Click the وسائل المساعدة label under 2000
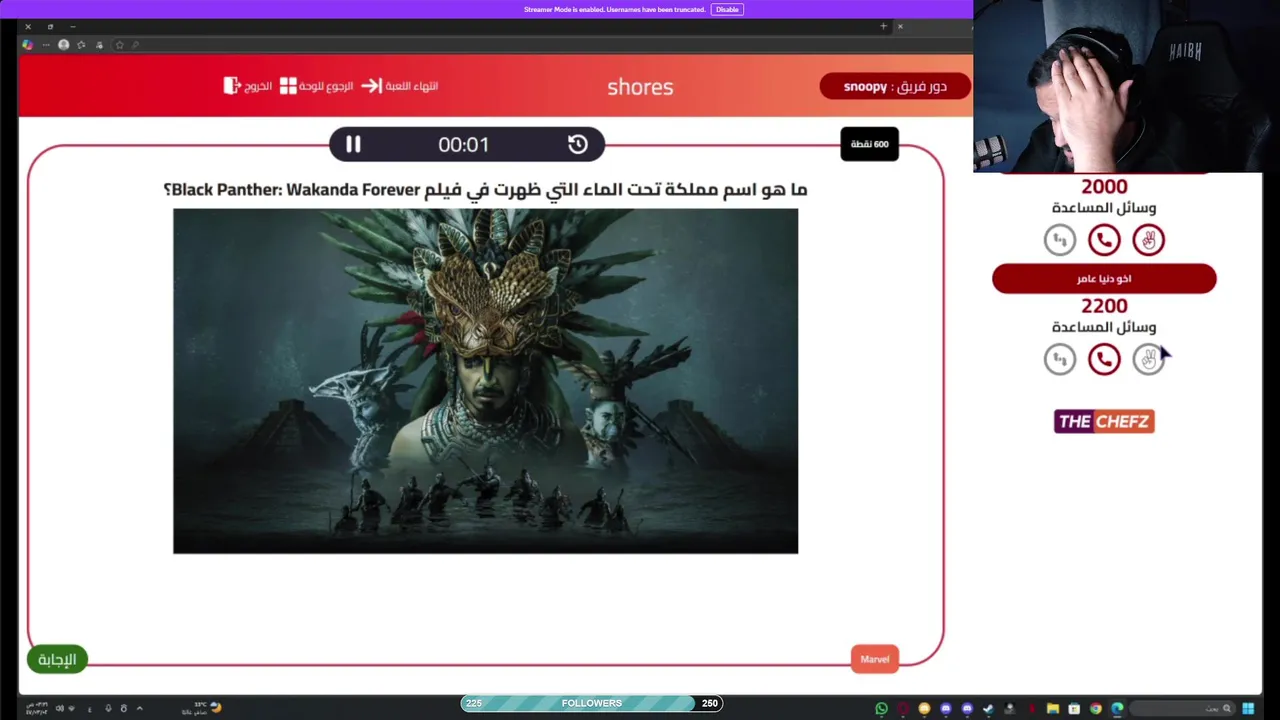Viewport: 1280px width, 720px height. 1104,208
